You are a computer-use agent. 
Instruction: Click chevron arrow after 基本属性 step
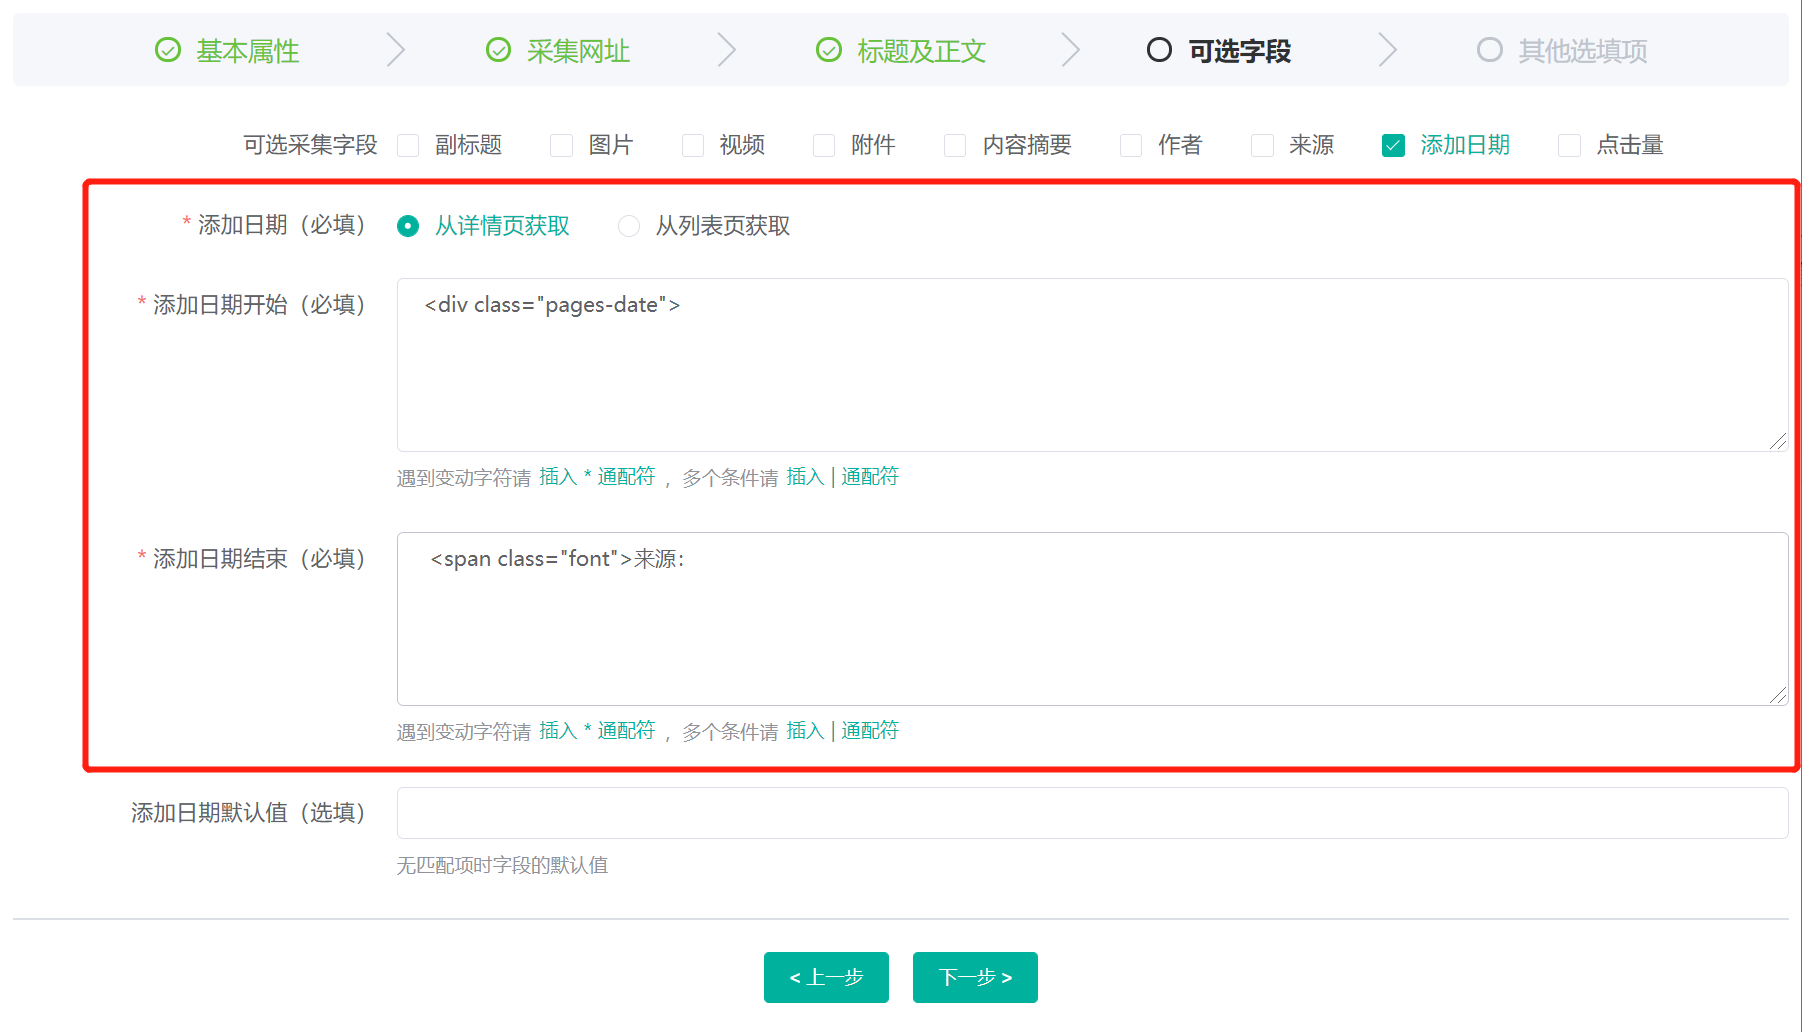click(396, 50)
